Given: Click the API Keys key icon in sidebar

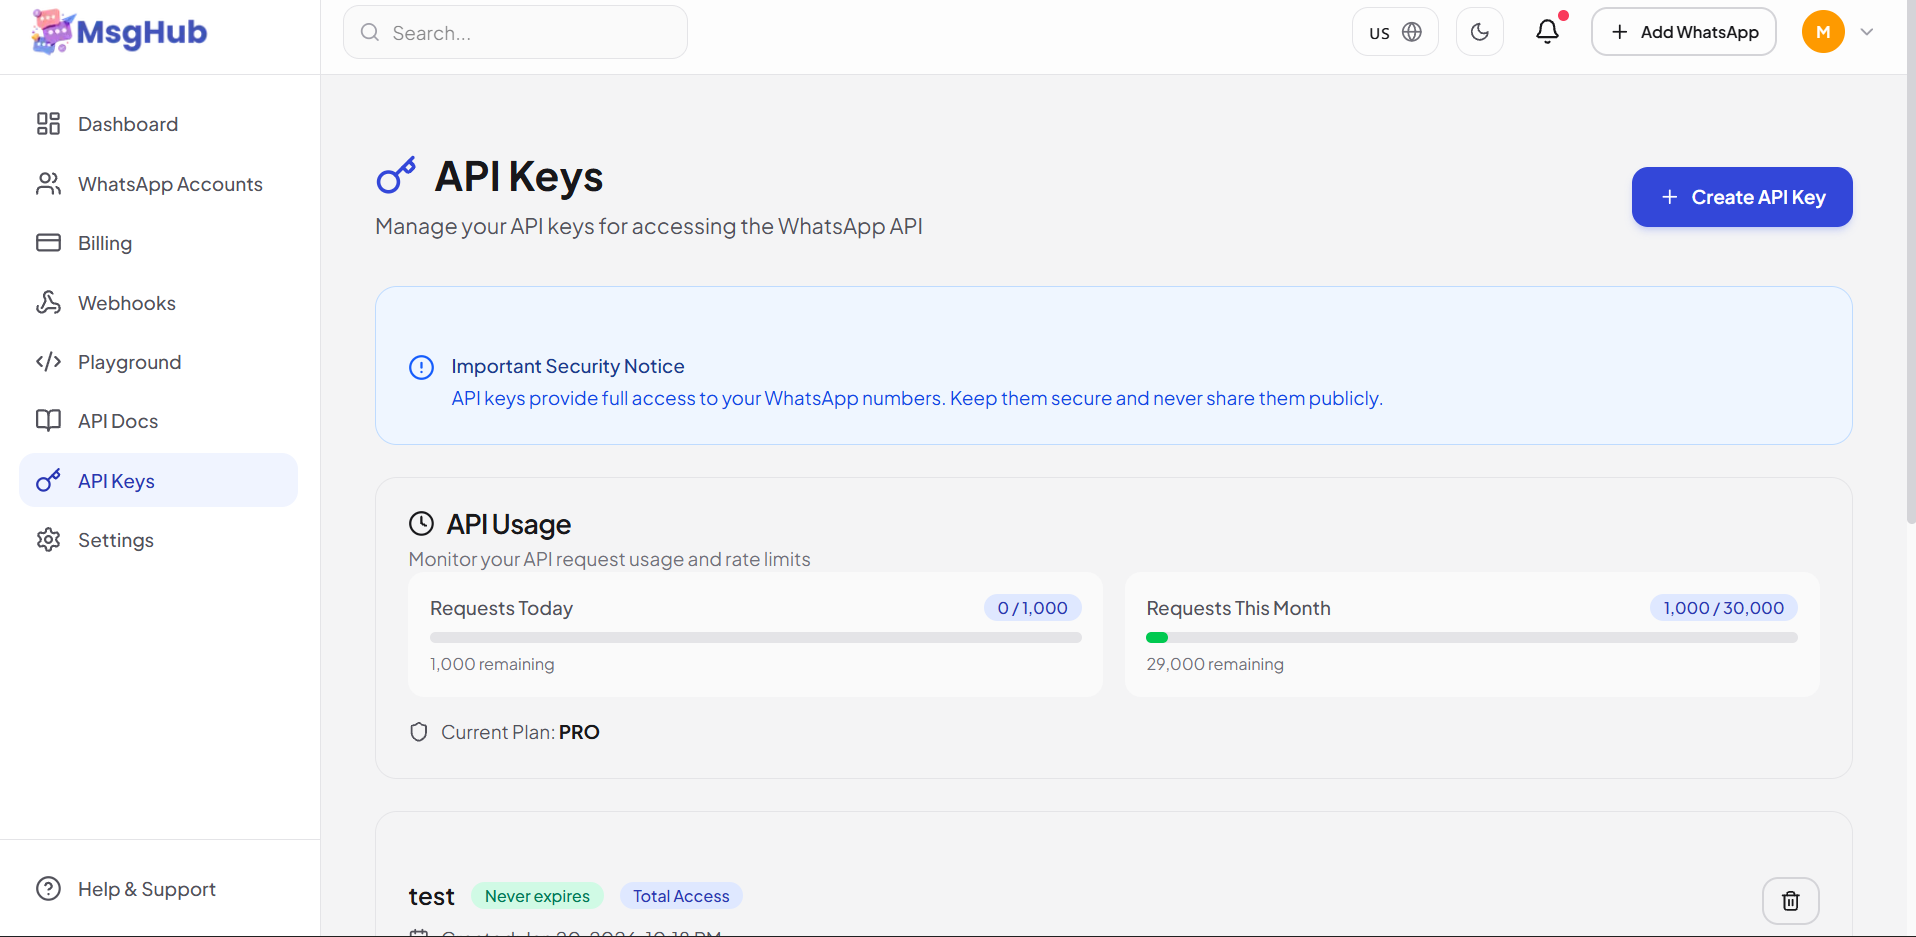Looking at the screenshot, I should pos(48,481).
